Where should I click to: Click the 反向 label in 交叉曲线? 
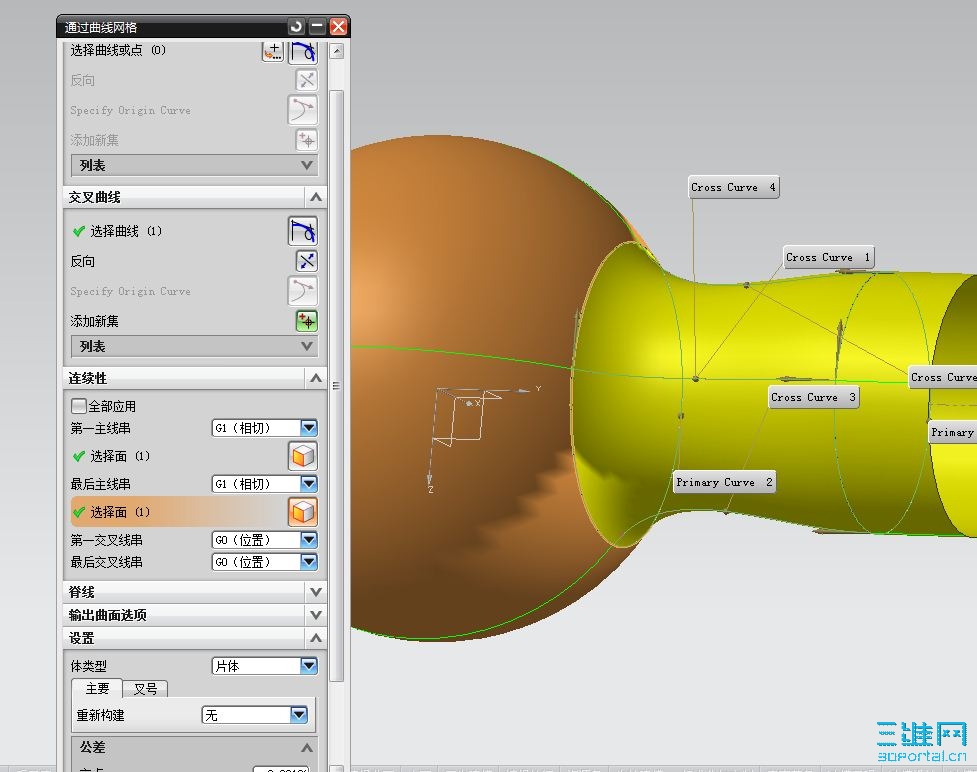[x=82, y=262]
